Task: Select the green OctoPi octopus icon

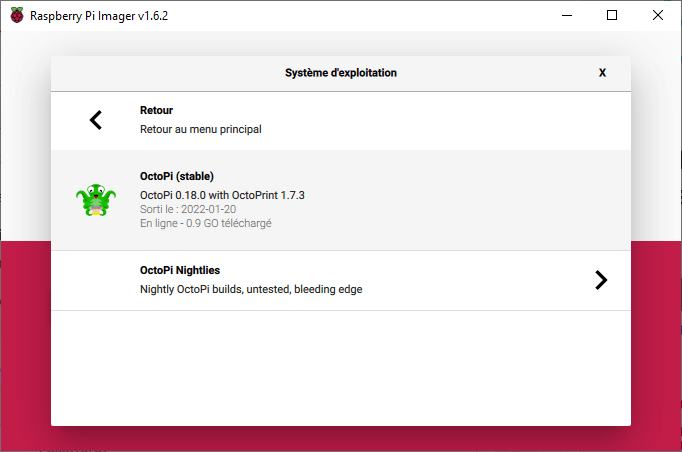Action: coord(96,200)
